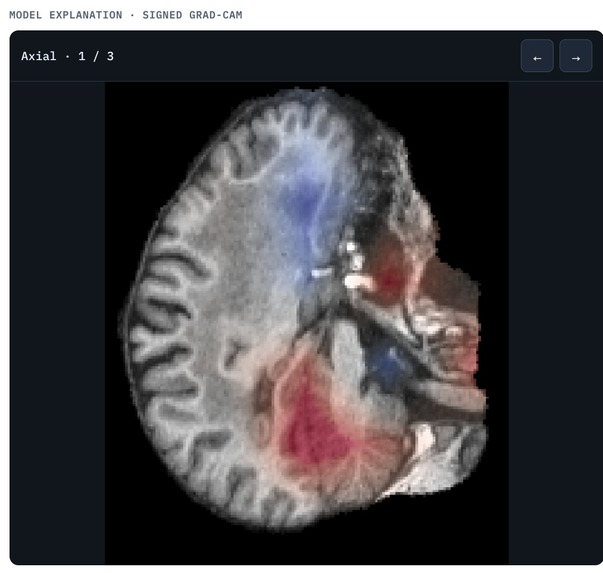Click the Grad-CAM brain MRI image

[307, 323]
